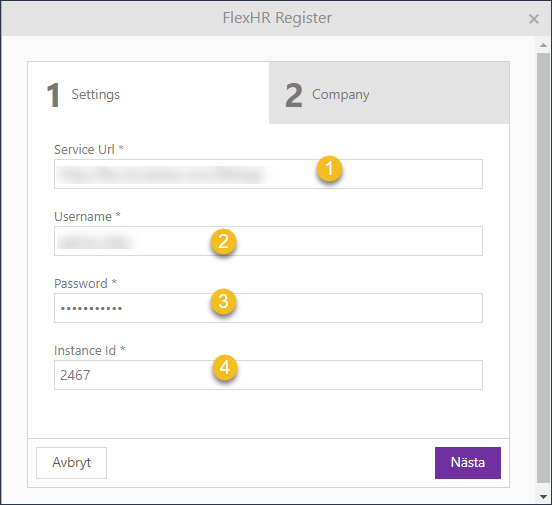Click into the Username text box
Viewport: 552px width, 505px height.
268,241
